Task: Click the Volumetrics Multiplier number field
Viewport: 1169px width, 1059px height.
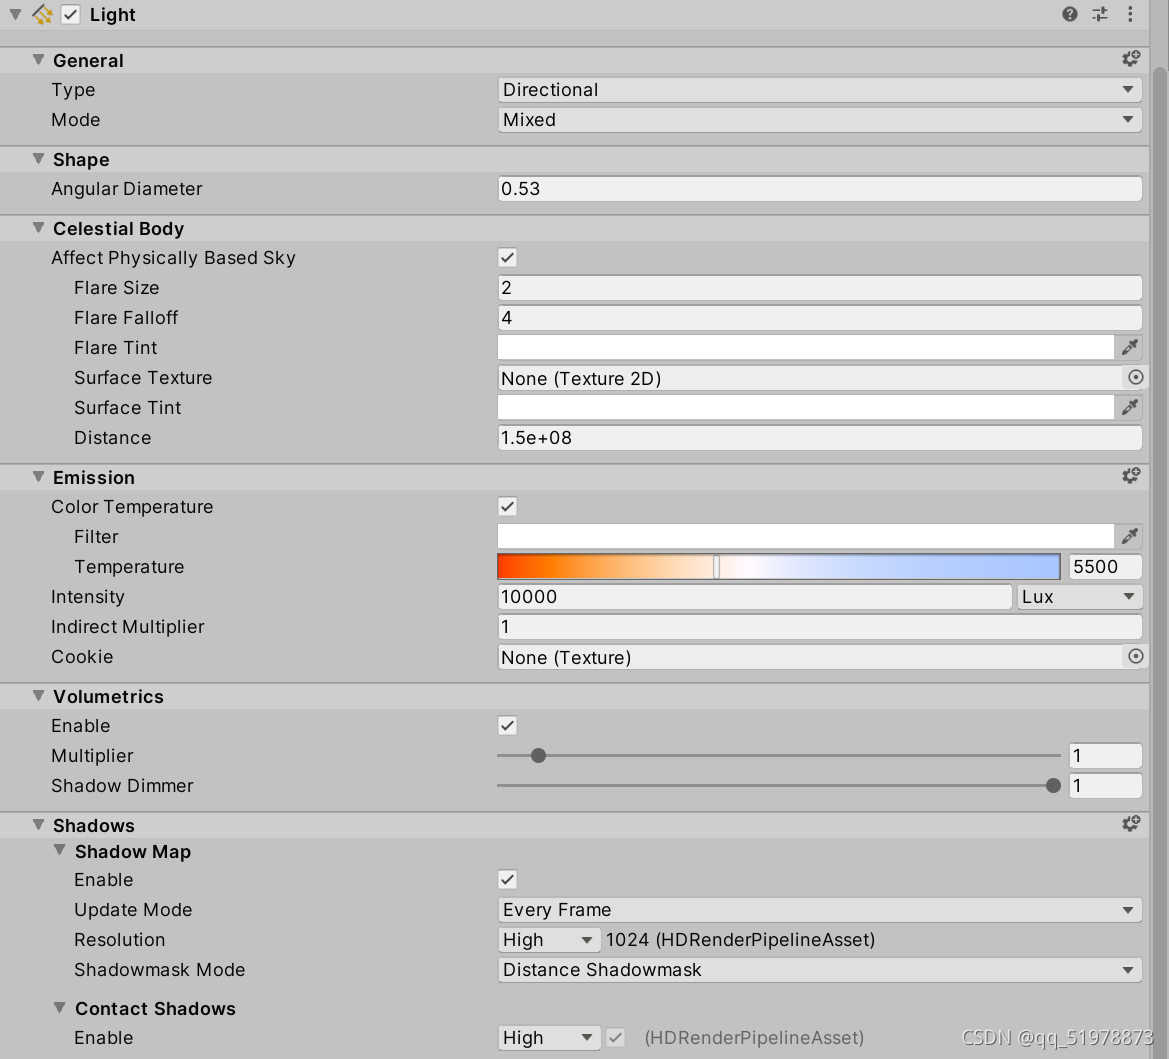Action: click(1106, 755)
